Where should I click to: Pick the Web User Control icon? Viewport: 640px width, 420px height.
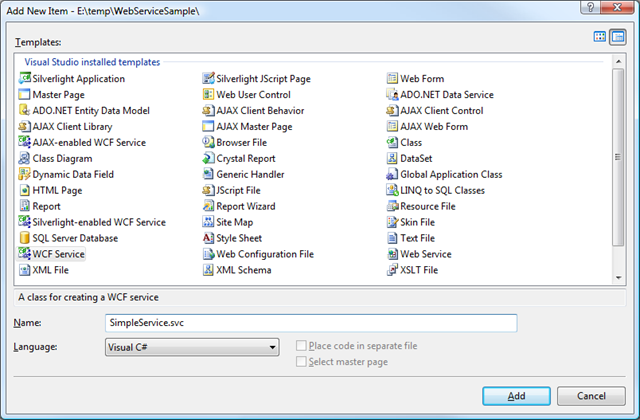(209, 94)
